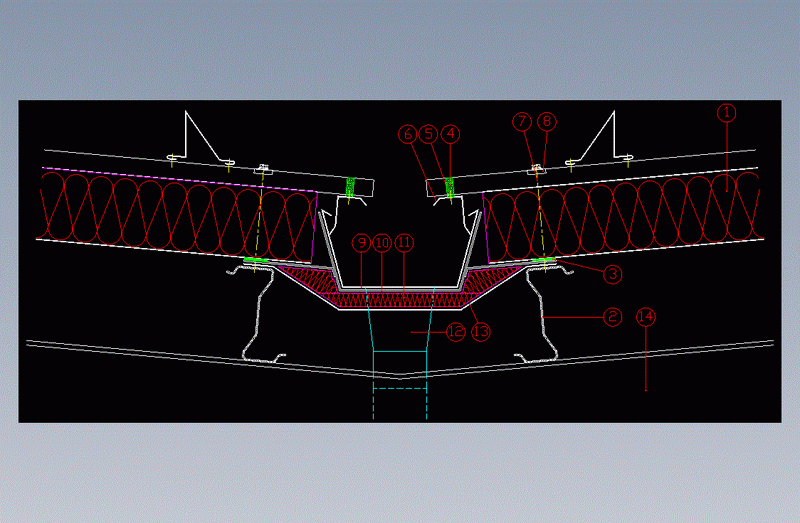800x523 pixels.
Task: Click callout bubble number 4
Action: point(451,132)
